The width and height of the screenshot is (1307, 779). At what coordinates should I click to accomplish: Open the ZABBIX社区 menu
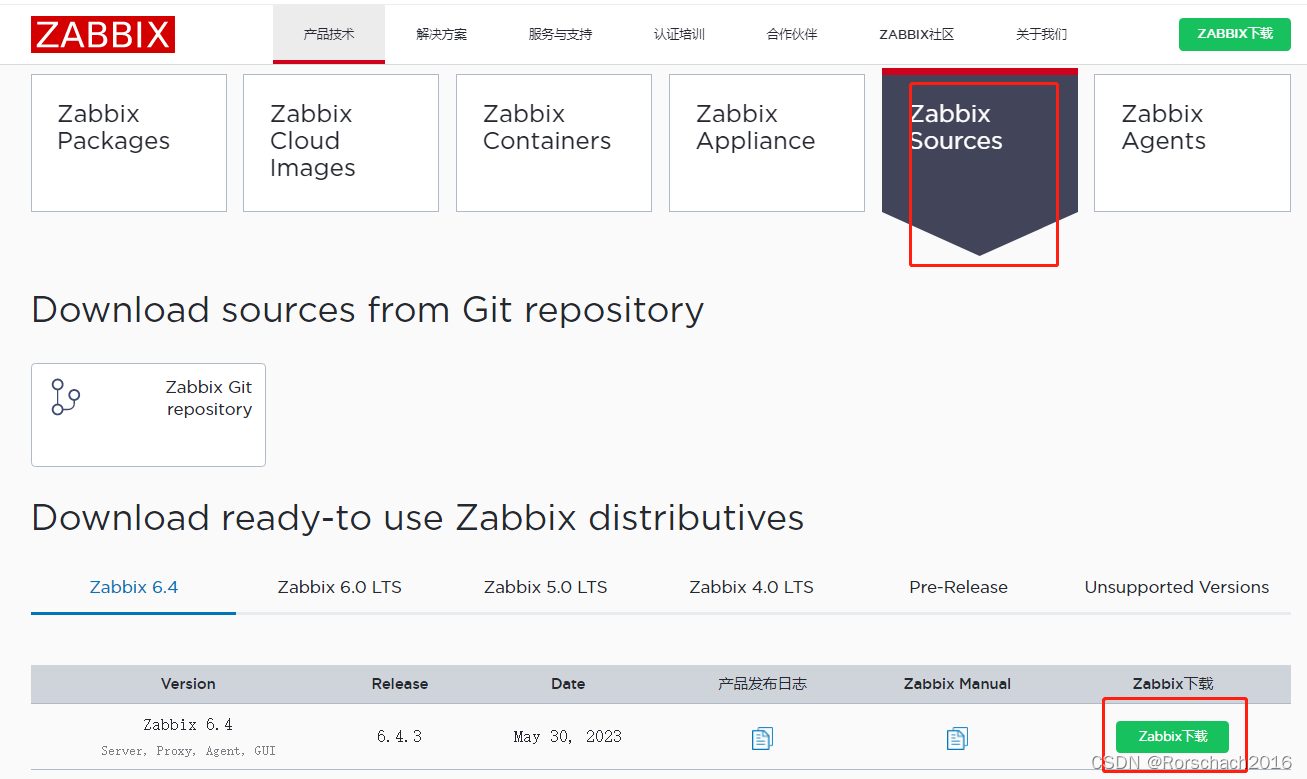(917, 34)
